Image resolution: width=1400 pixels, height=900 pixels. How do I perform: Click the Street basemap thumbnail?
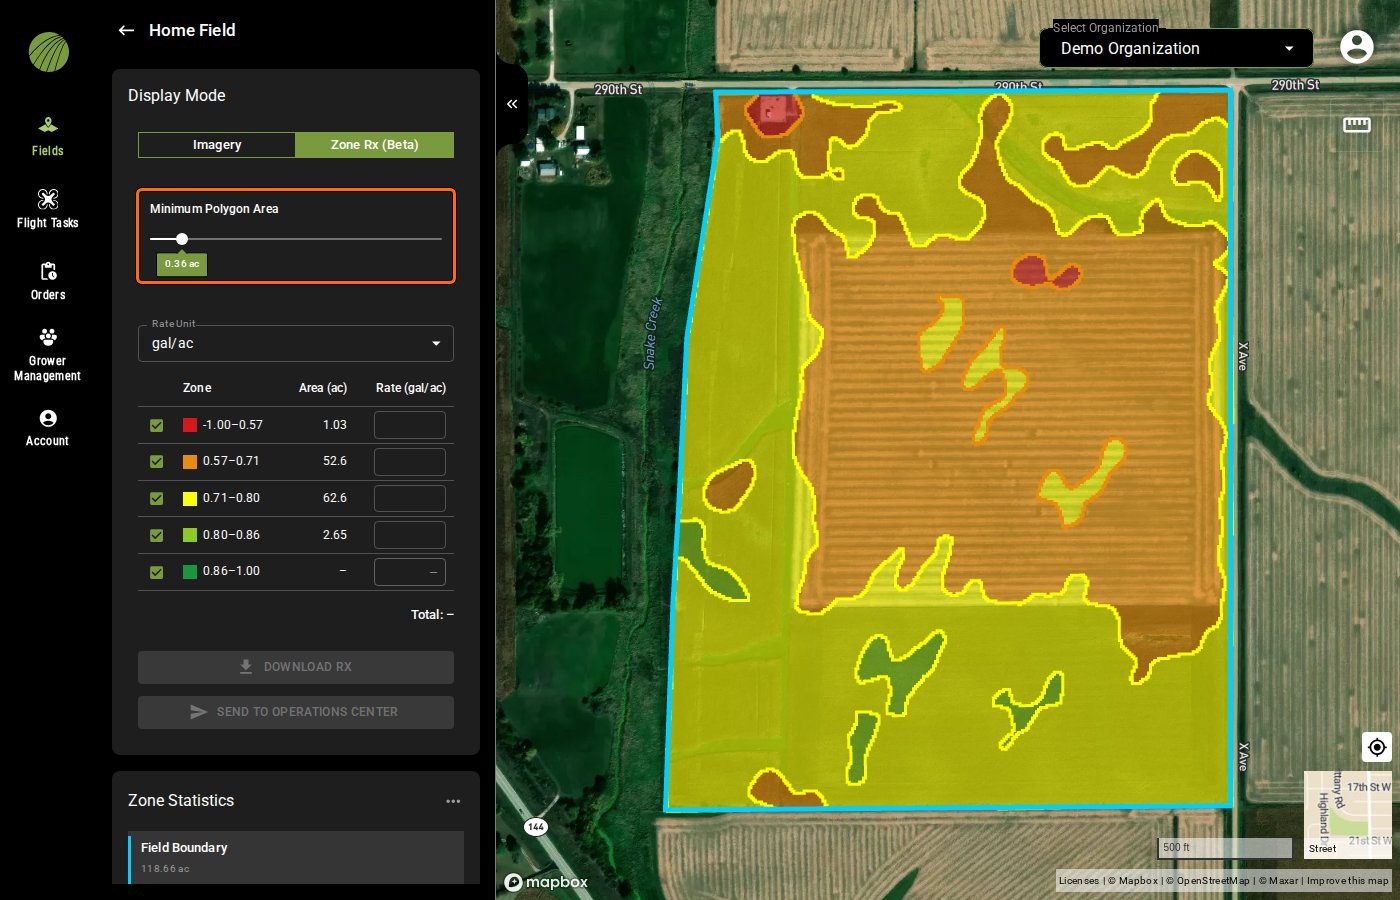(1347, 815)
